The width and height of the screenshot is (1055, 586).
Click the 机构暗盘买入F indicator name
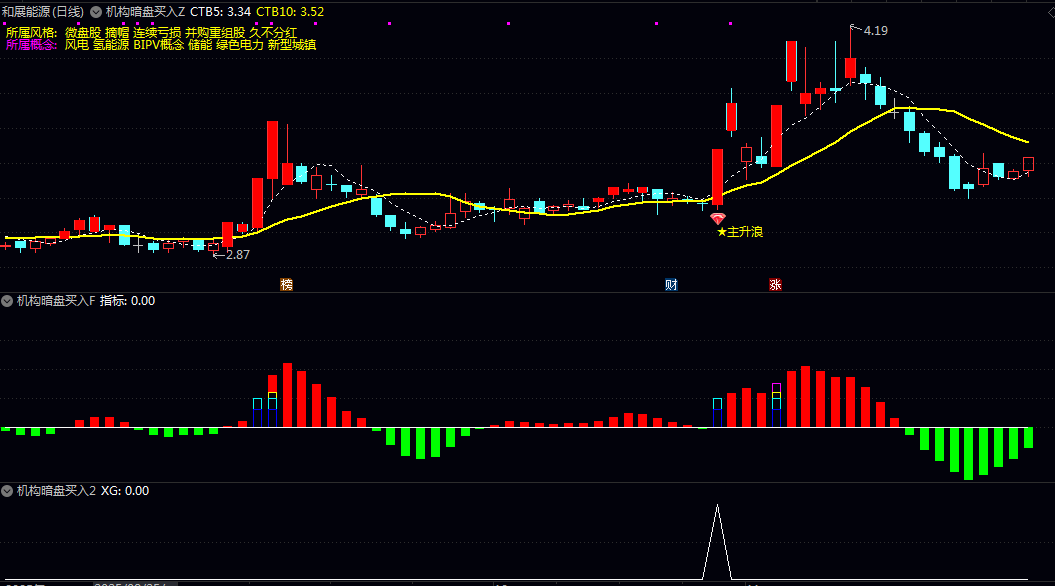click(56, 301)
